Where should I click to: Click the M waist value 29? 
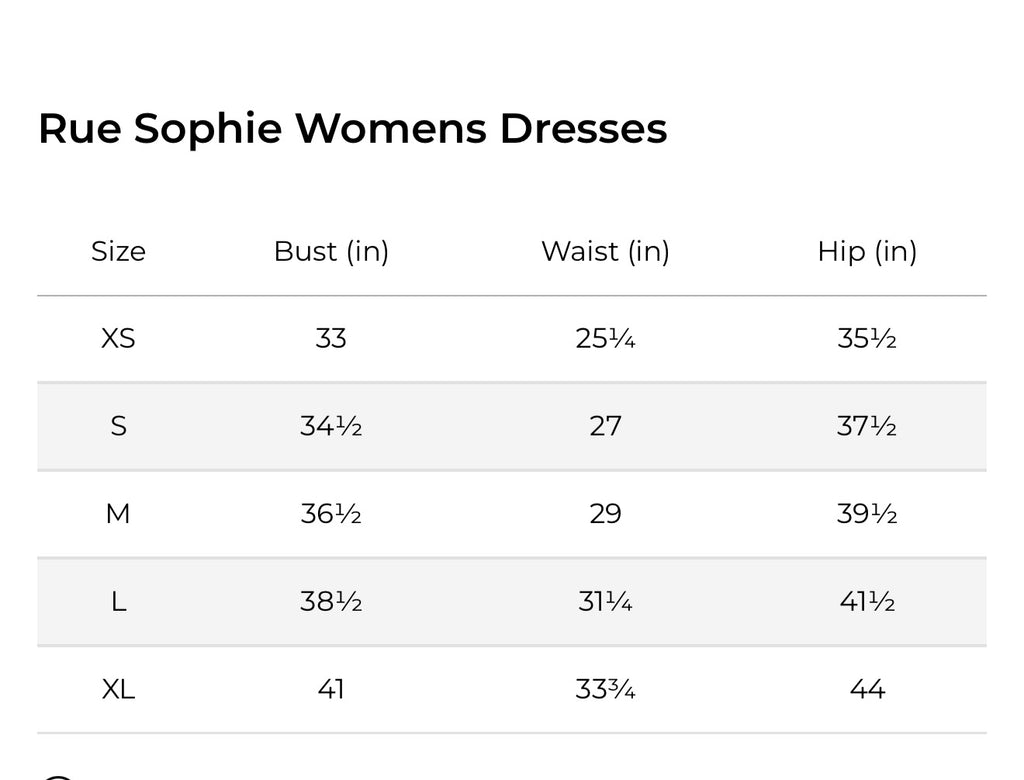point(605,513)
